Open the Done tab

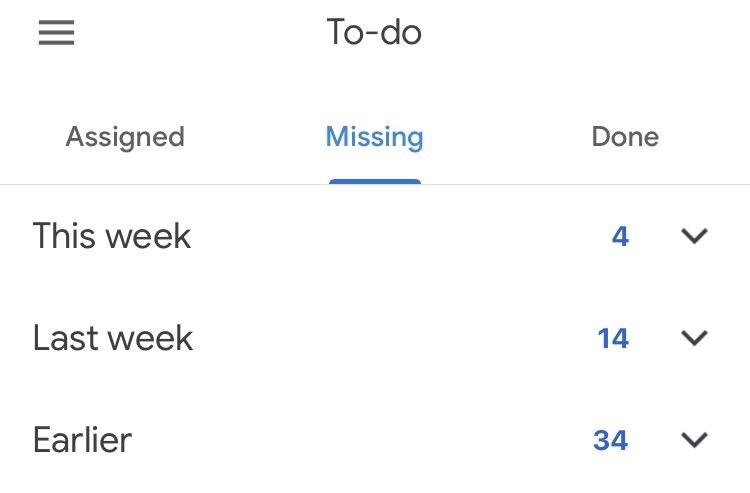pos(625,137)
